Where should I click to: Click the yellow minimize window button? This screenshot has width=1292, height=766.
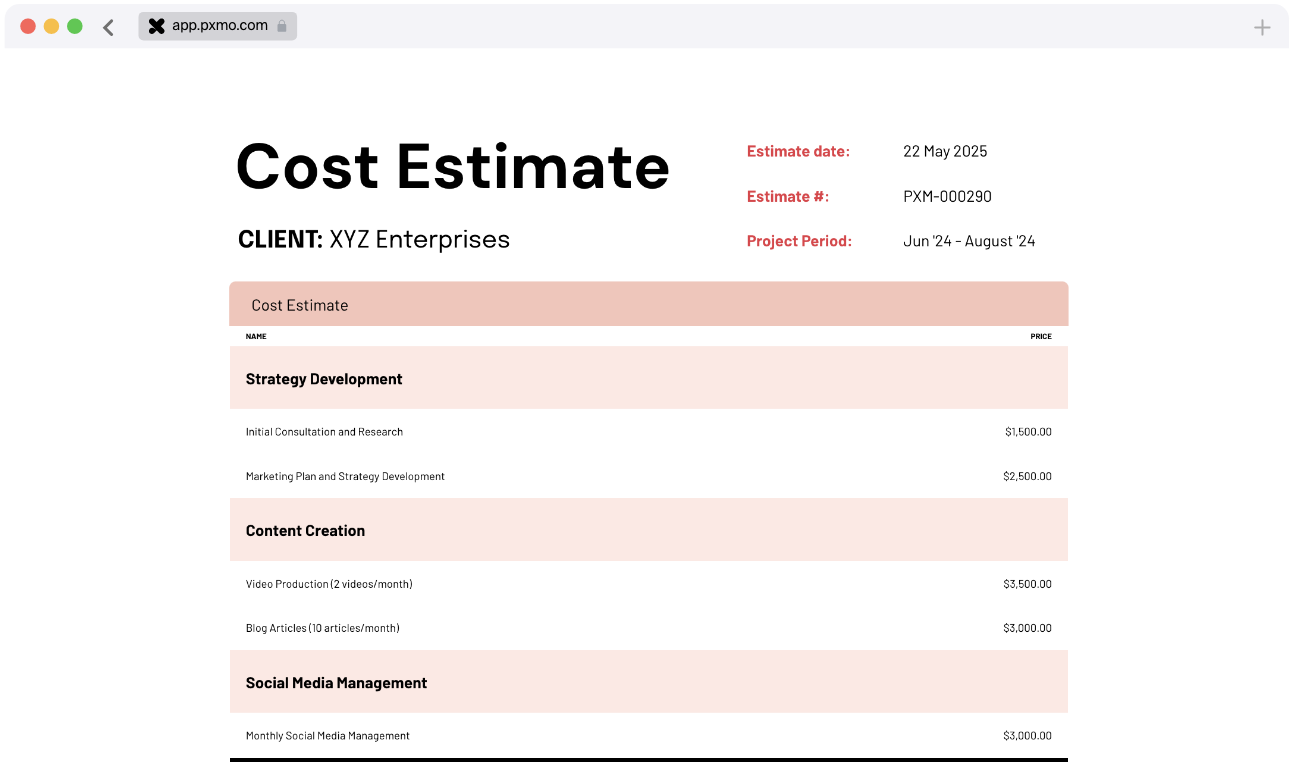[x=51, y=26]
